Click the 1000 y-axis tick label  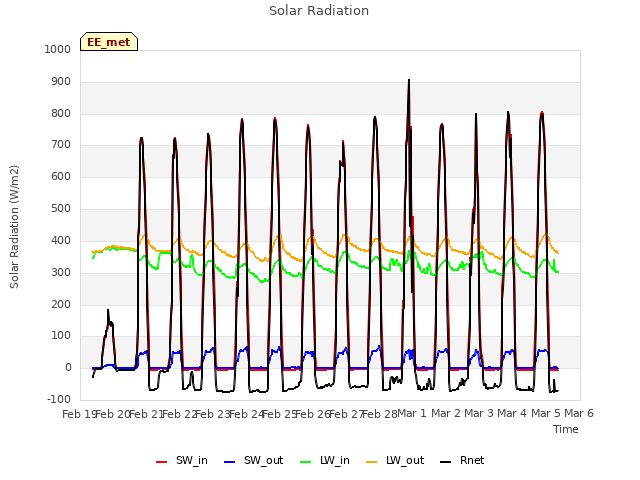[58, 49]
